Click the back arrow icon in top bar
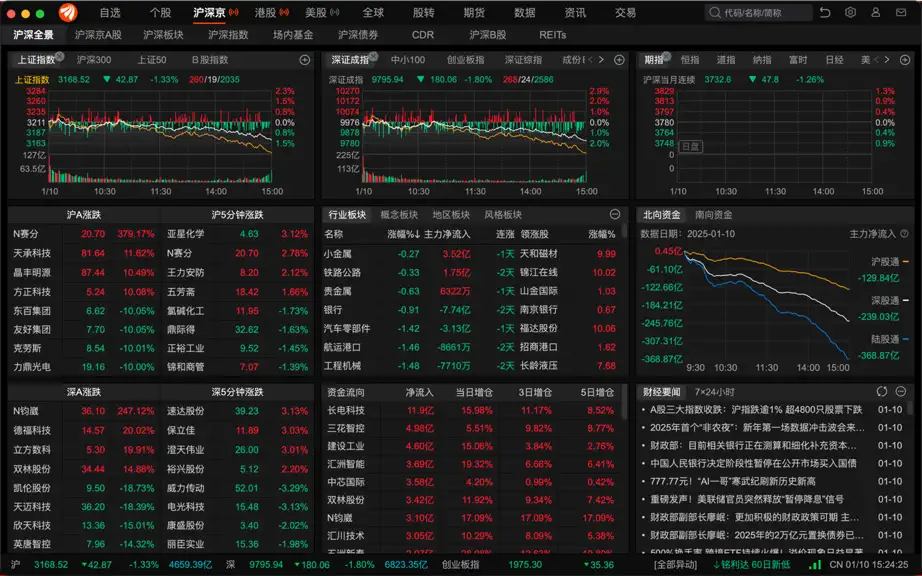 pos(825,12)
